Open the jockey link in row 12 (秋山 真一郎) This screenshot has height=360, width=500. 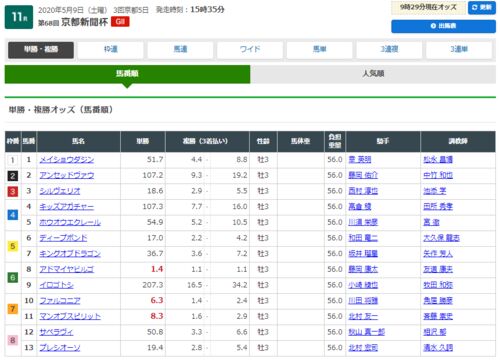(x=367, y=332)
